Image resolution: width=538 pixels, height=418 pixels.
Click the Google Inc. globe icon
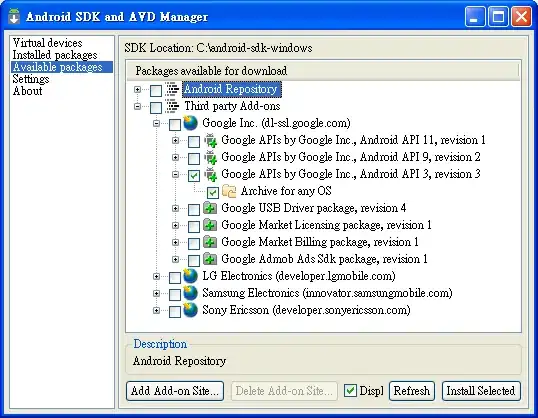point(190,123)
